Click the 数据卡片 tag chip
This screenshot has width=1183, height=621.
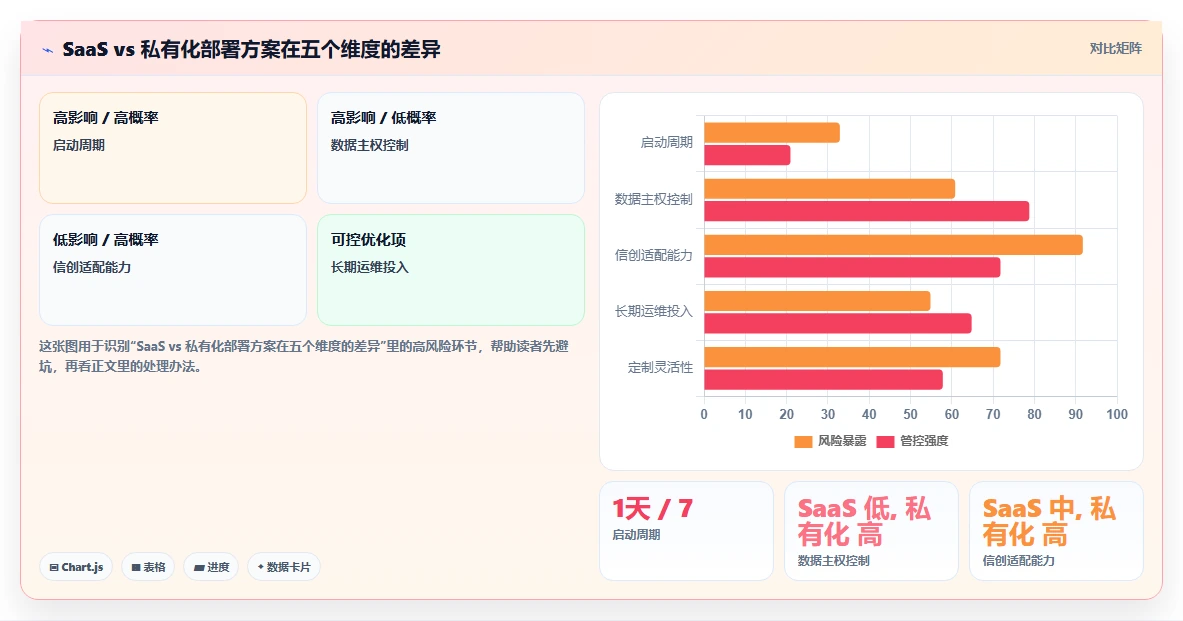click(x=284, y=567)
